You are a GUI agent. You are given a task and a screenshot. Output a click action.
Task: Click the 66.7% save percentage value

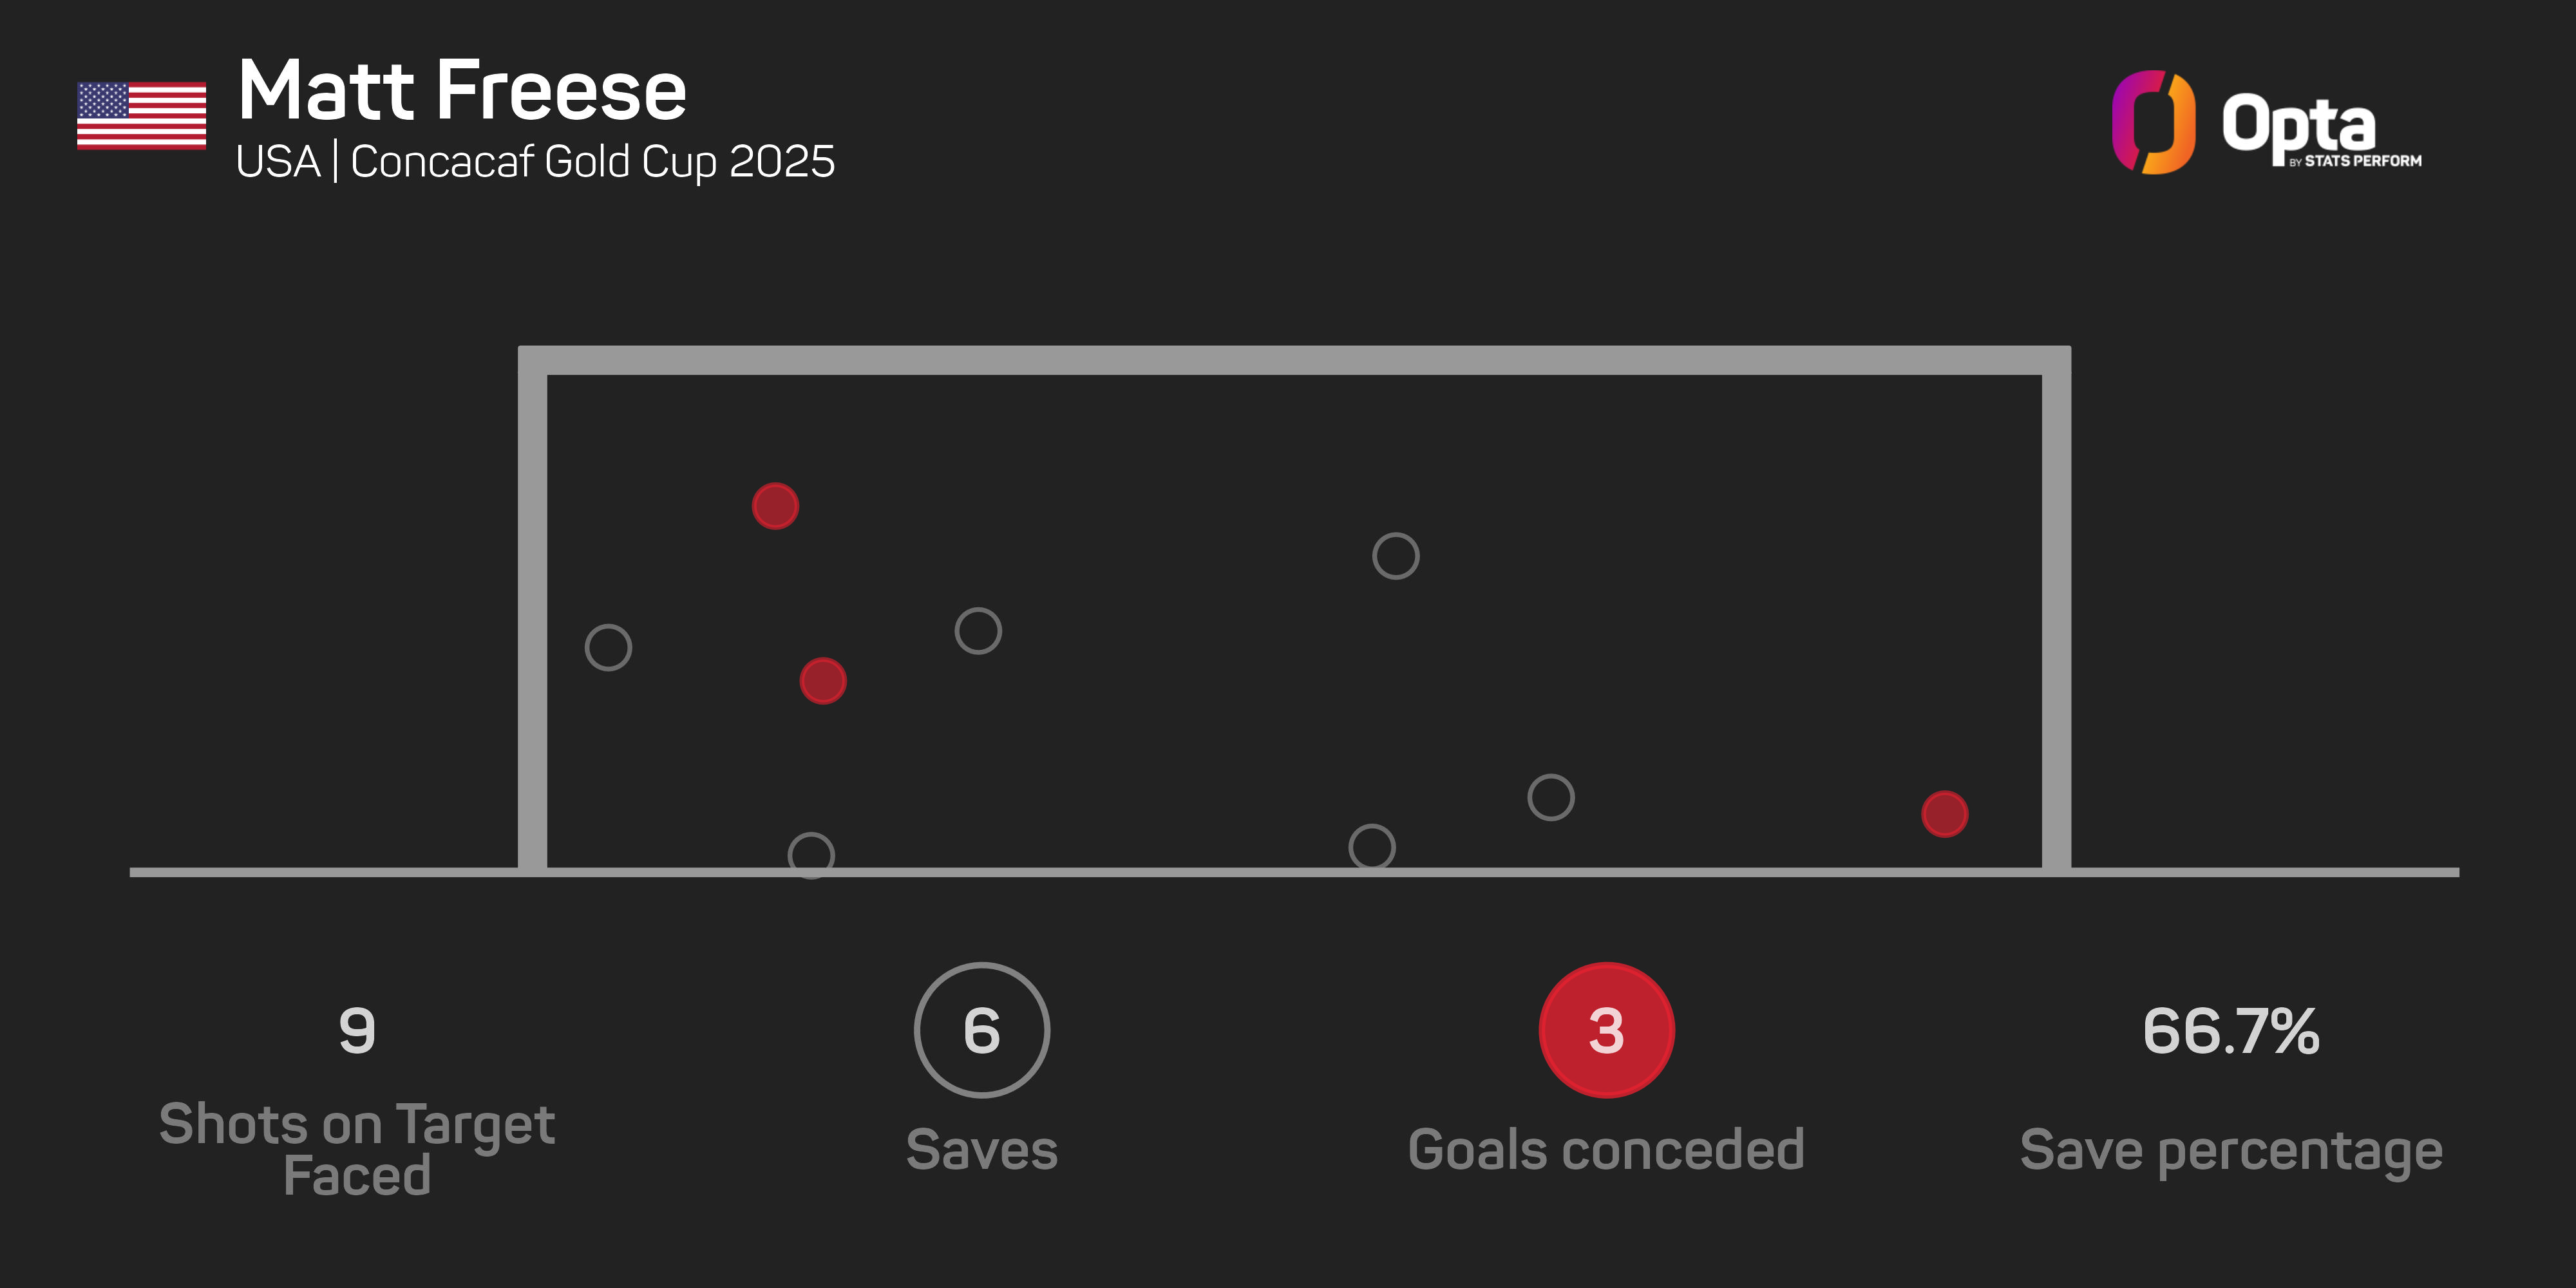[2231, 1031]
